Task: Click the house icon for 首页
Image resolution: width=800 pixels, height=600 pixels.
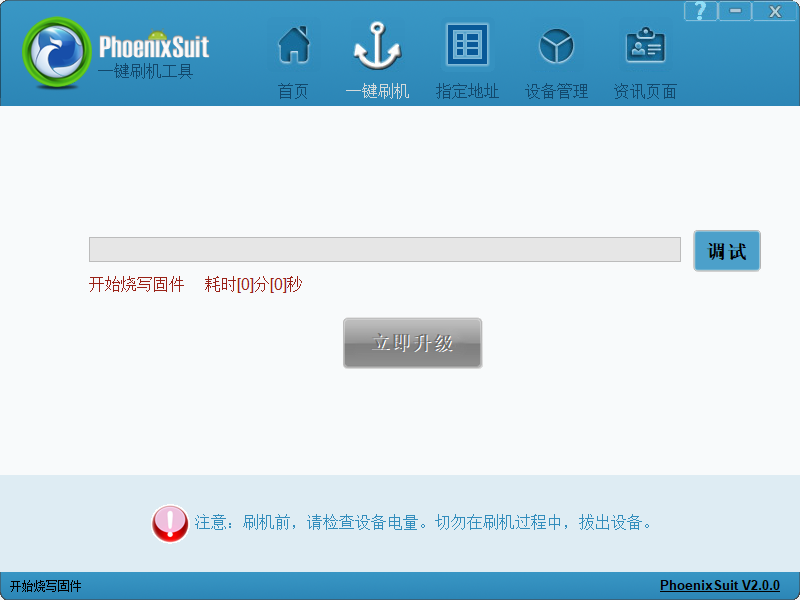Action: point(293,45)
